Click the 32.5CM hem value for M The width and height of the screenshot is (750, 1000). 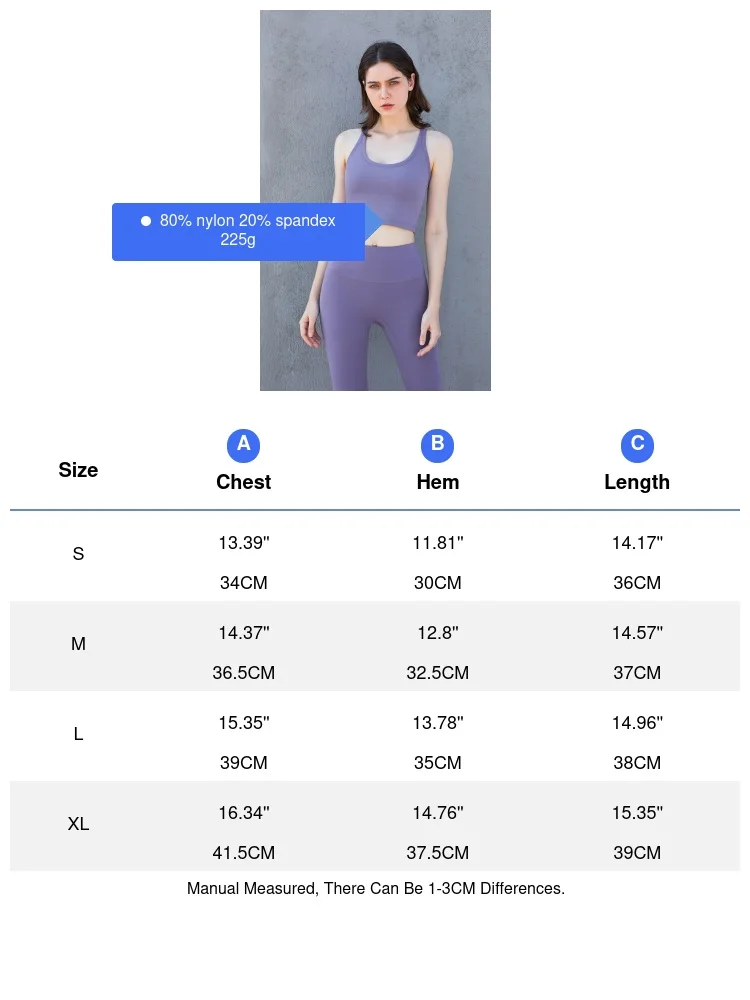click(437, 673)
